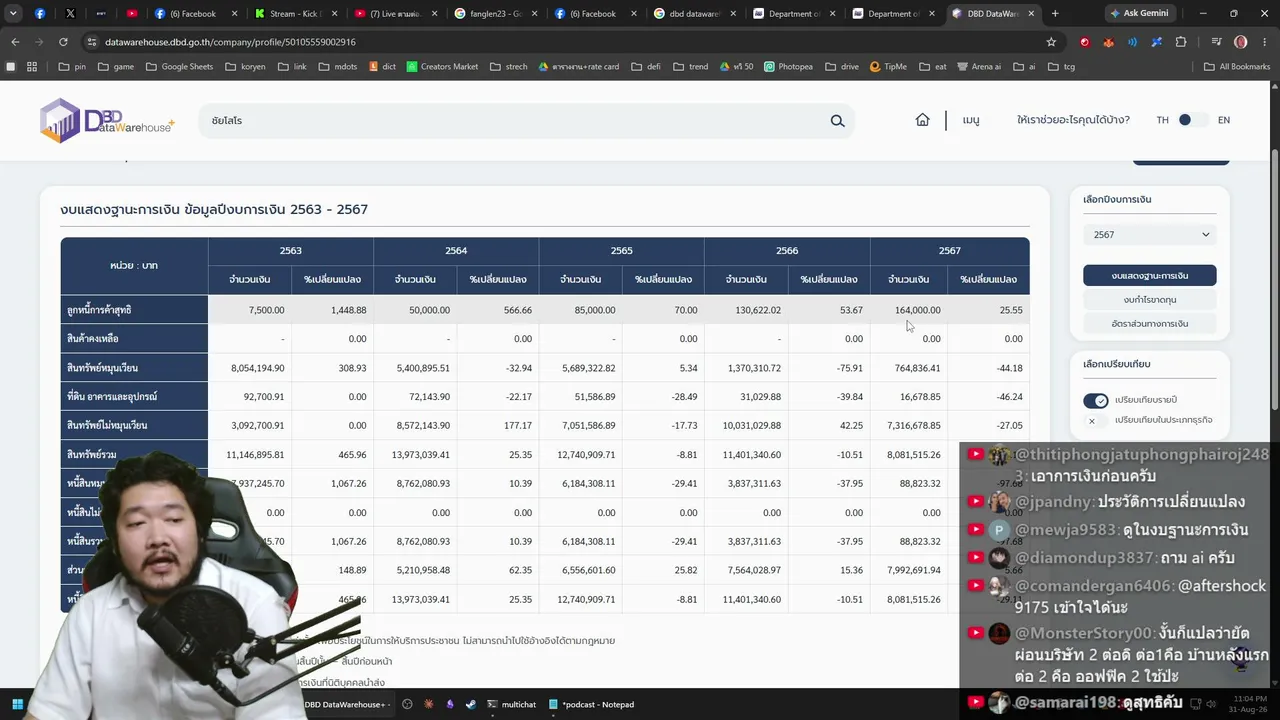Click the Windows Start button

pos(17,704)
